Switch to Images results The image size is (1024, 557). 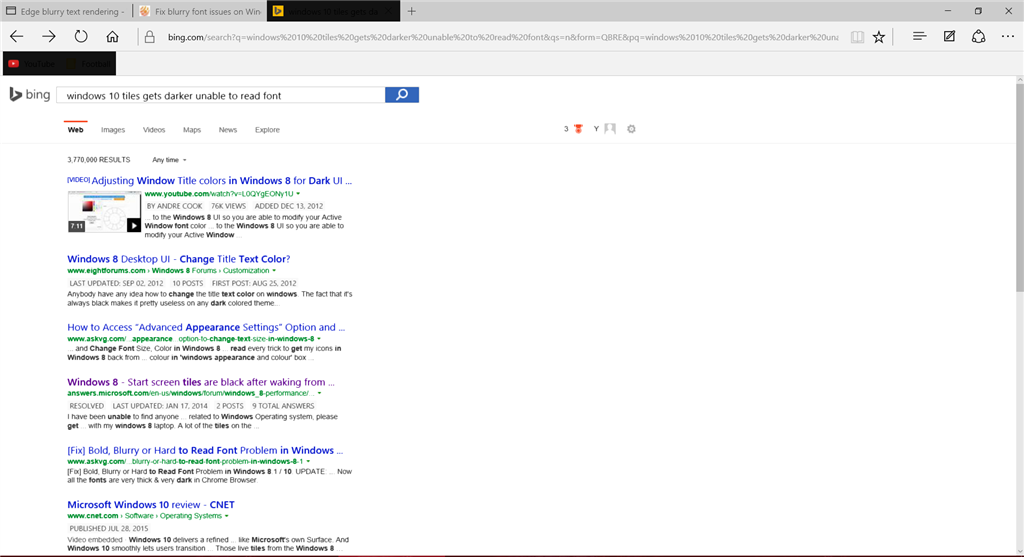tap(113, 130)
